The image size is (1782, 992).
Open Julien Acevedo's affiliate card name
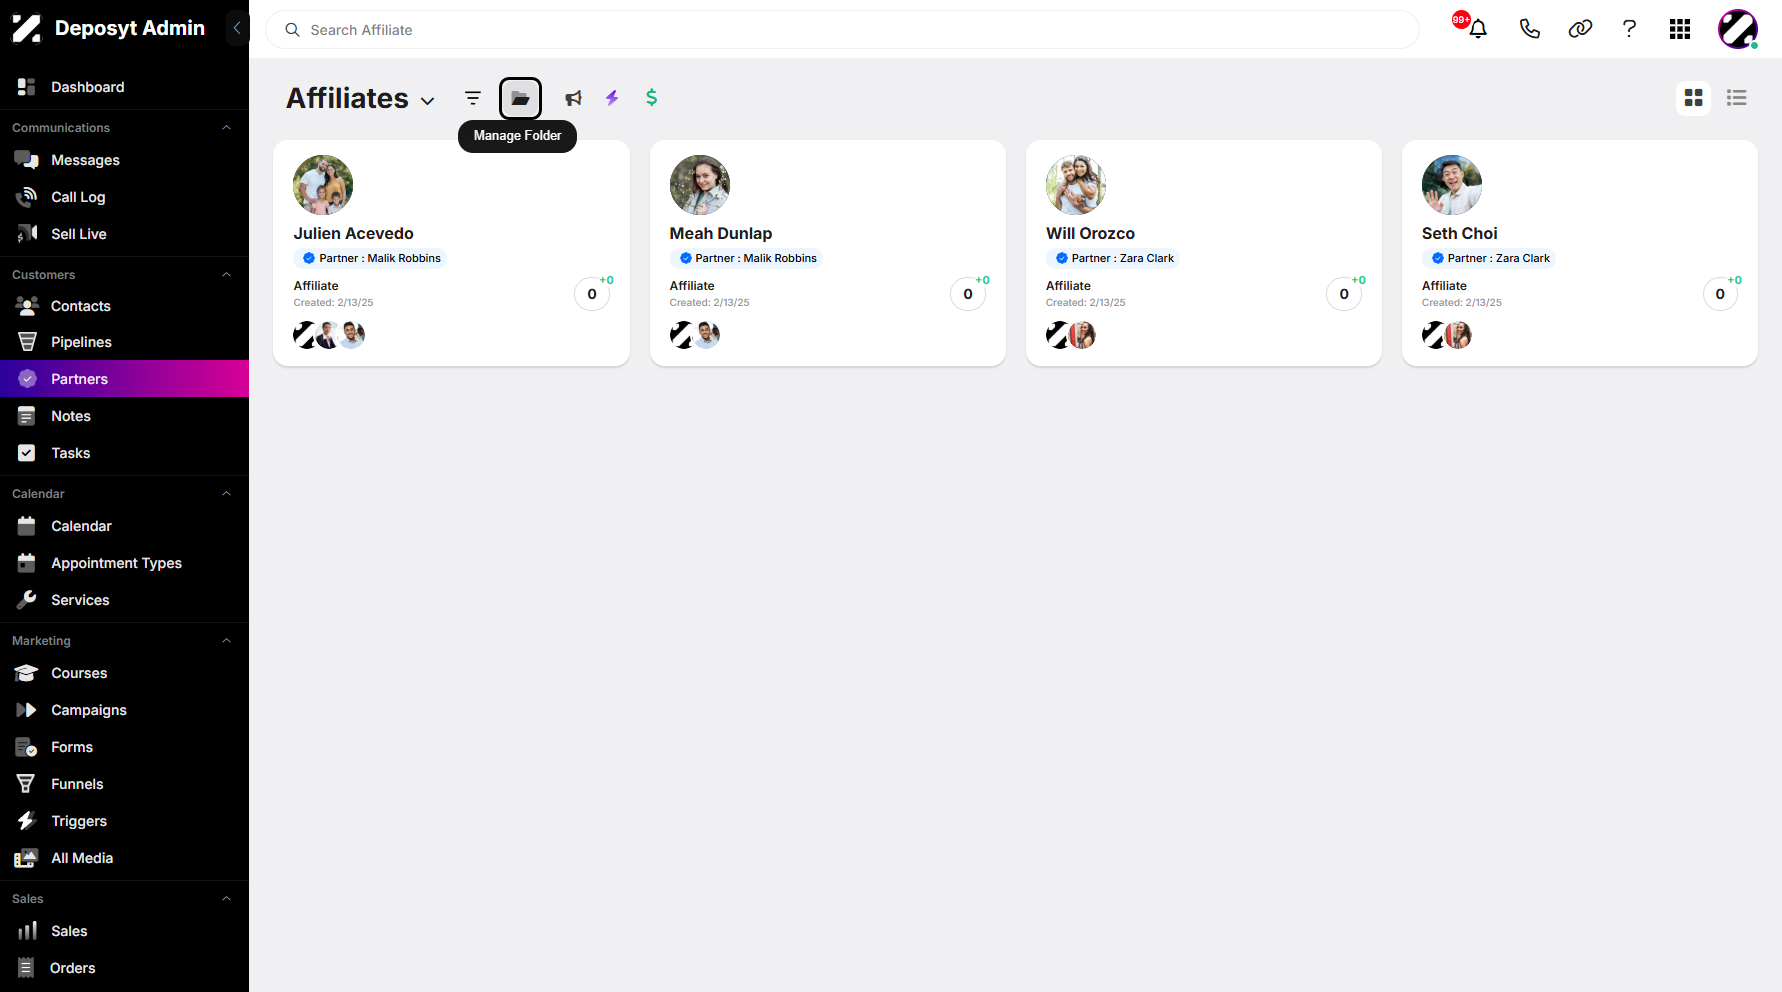pyautogui.click(x=353, y=233)
